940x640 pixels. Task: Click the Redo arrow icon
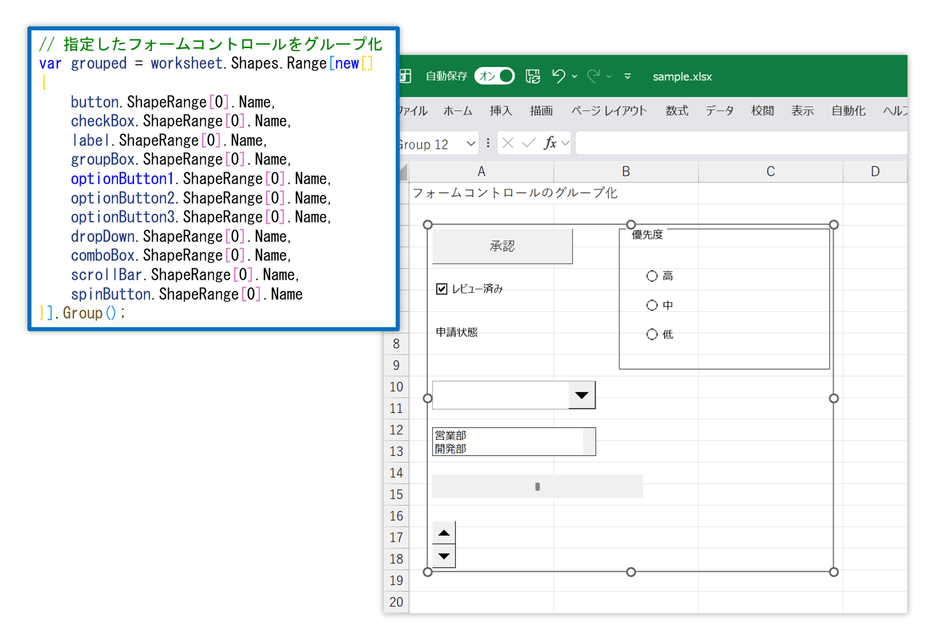593,76
